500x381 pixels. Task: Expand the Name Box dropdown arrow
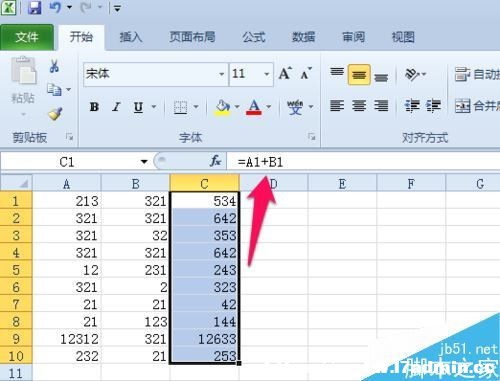coord(144,162)
